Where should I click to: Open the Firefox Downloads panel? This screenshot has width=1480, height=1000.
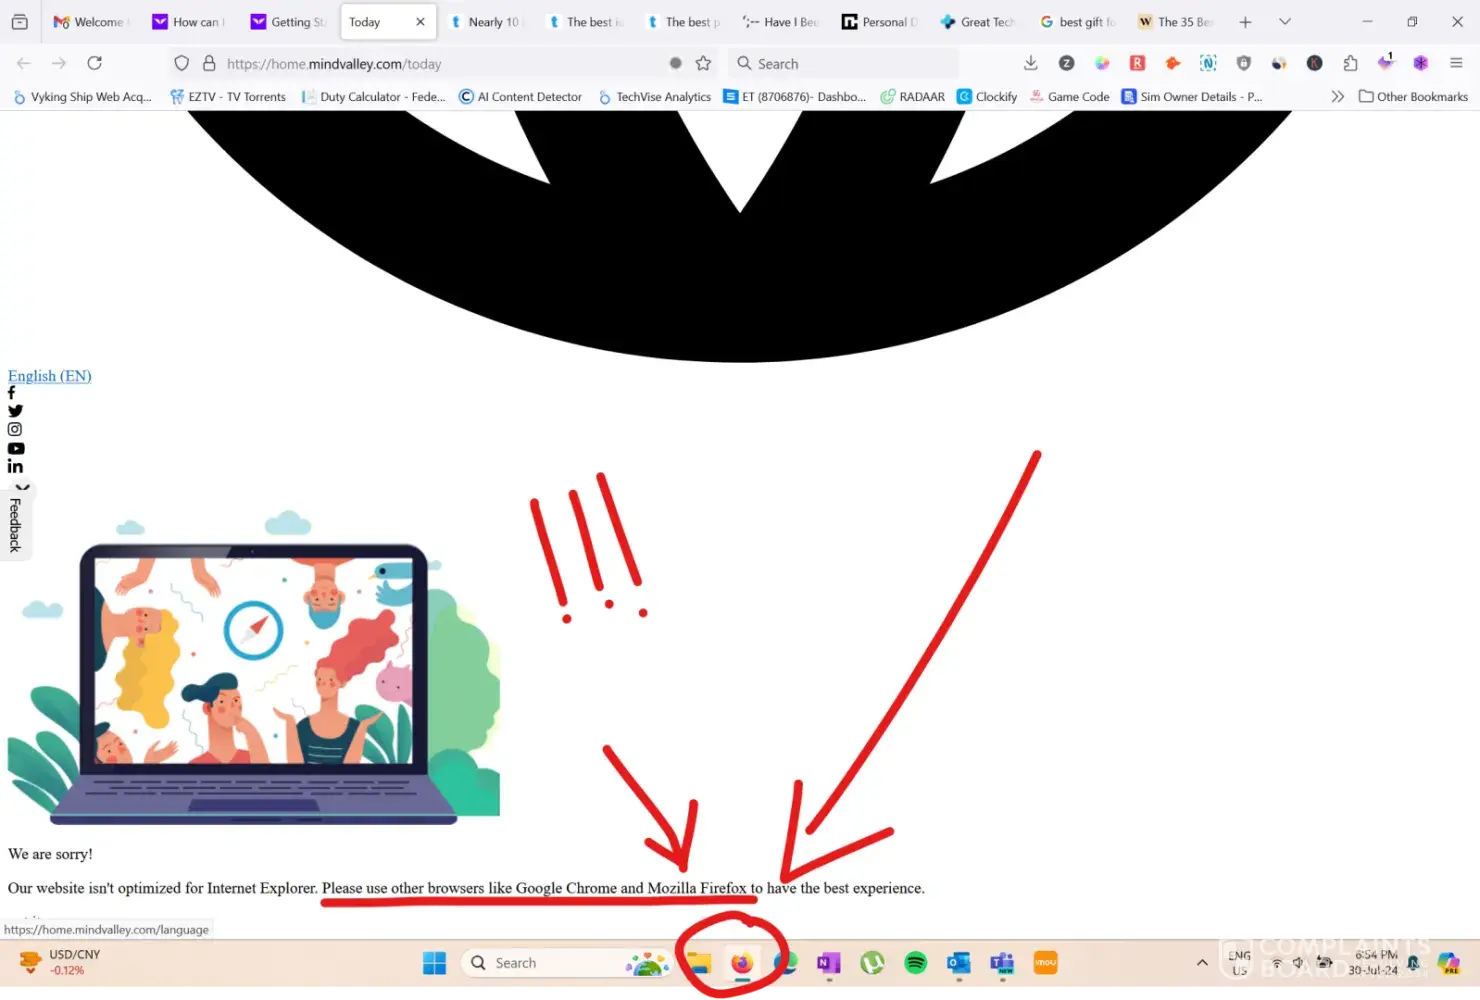[x=1031, y=63]
